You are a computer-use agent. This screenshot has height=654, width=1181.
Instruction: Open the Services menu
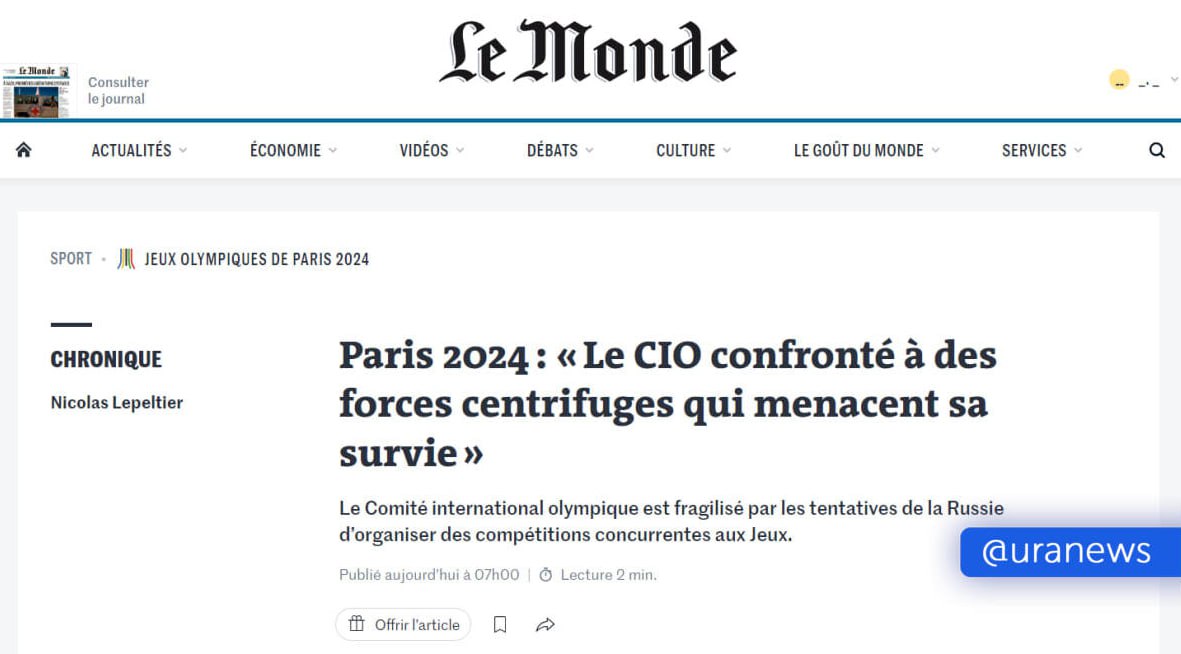click(1042, 151)
